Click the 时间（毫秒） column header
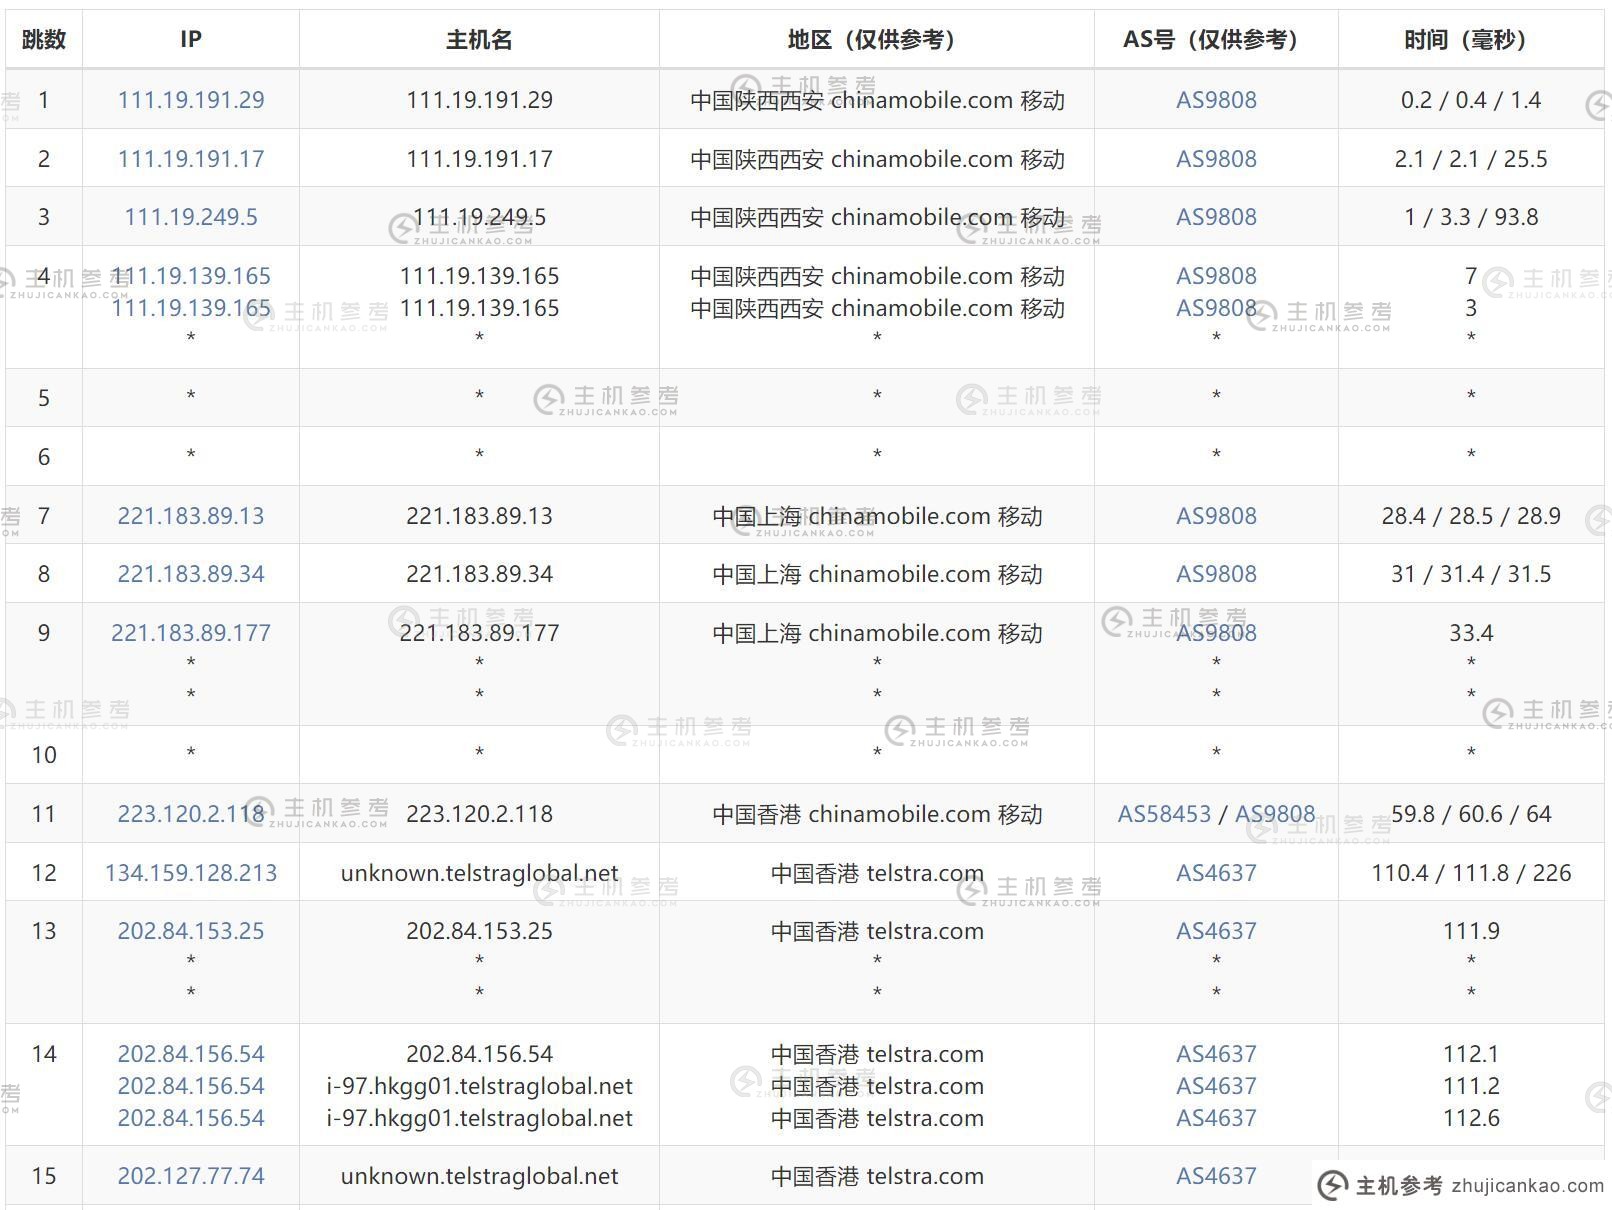This screenshot has width=1612, height=1210. coord(1471,40)
